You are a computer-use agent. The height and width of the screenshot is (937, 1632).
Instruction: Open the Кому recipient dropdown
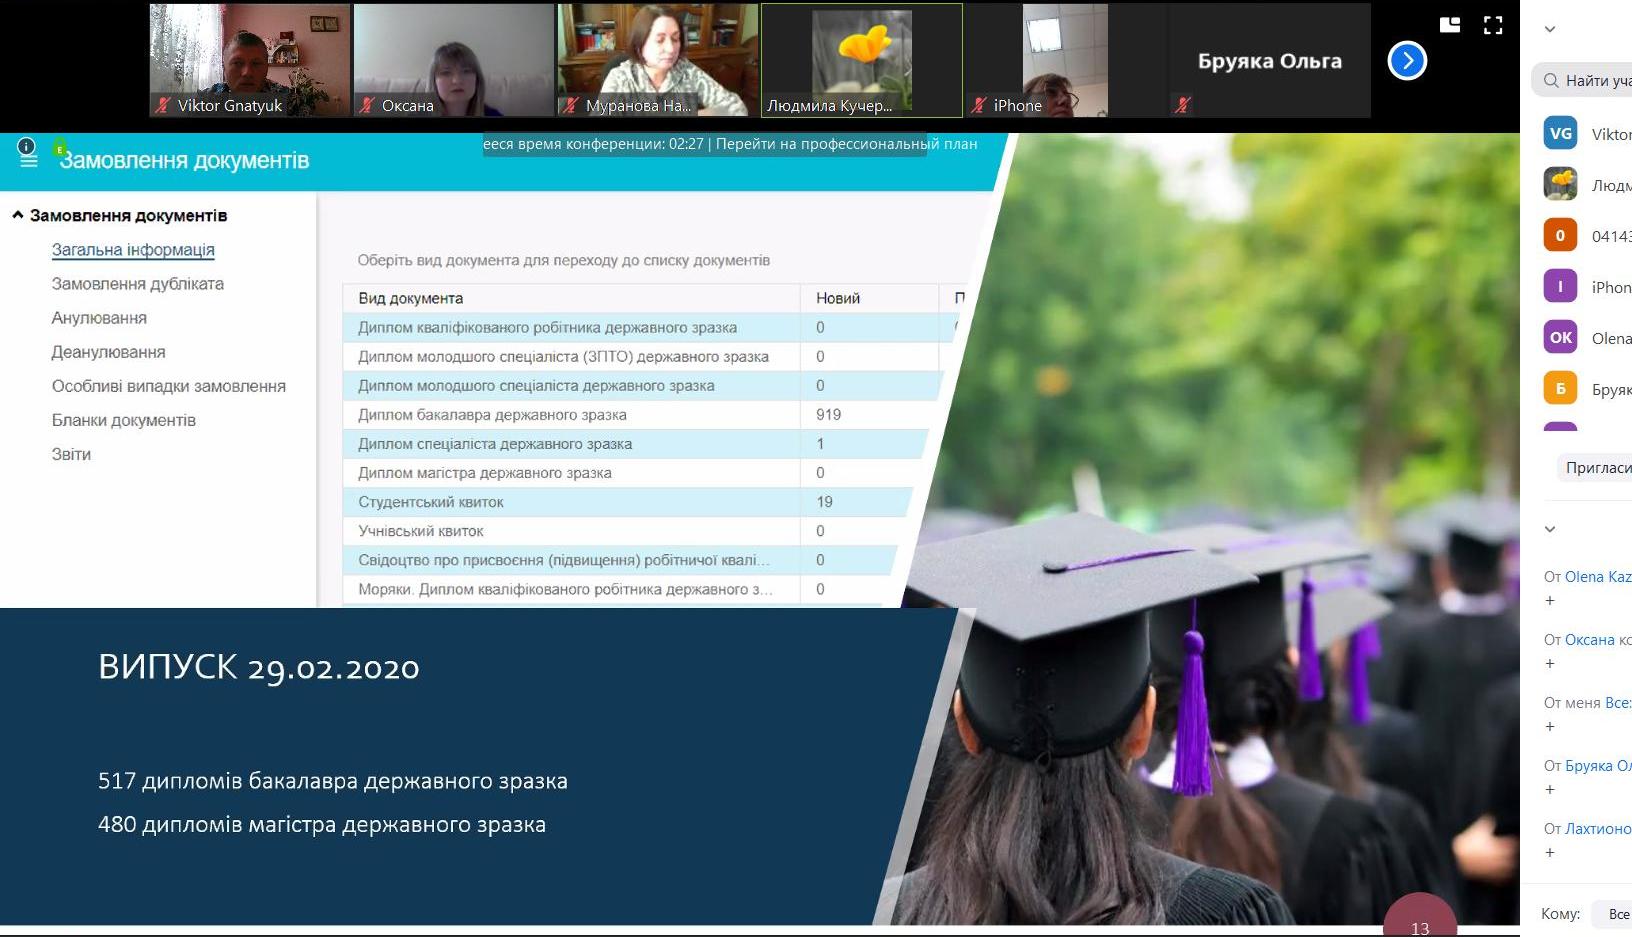(x=1615, y=914)
